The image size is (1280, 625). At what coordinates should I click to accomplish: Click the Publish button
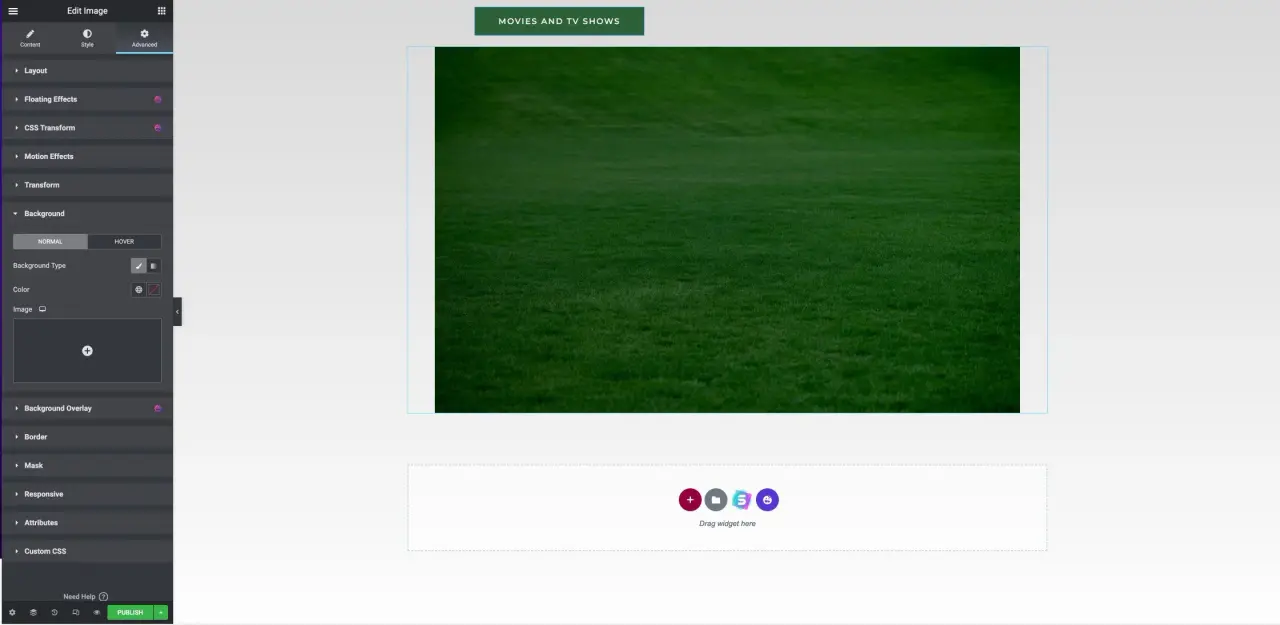click(130, 612)
